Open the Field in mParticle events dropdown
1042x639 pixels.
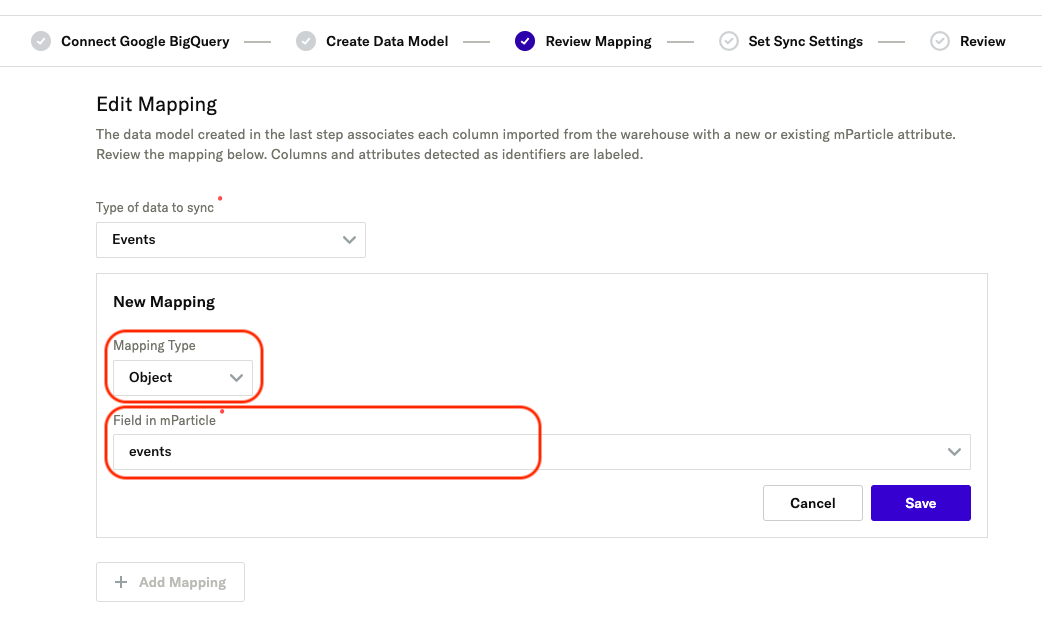pos(542,452)
